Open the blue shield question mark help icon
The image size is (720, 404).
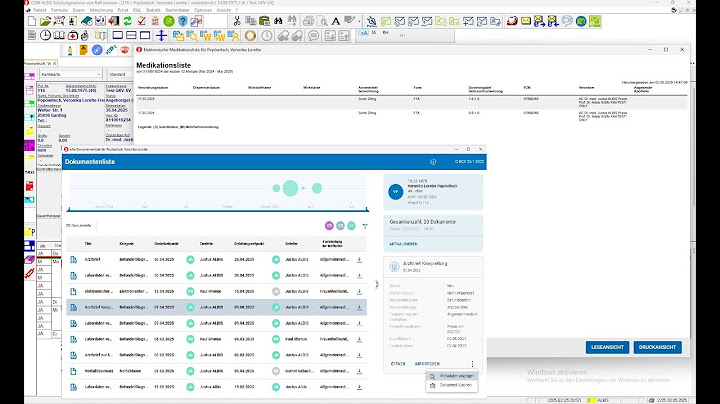[x=183, y=21]
